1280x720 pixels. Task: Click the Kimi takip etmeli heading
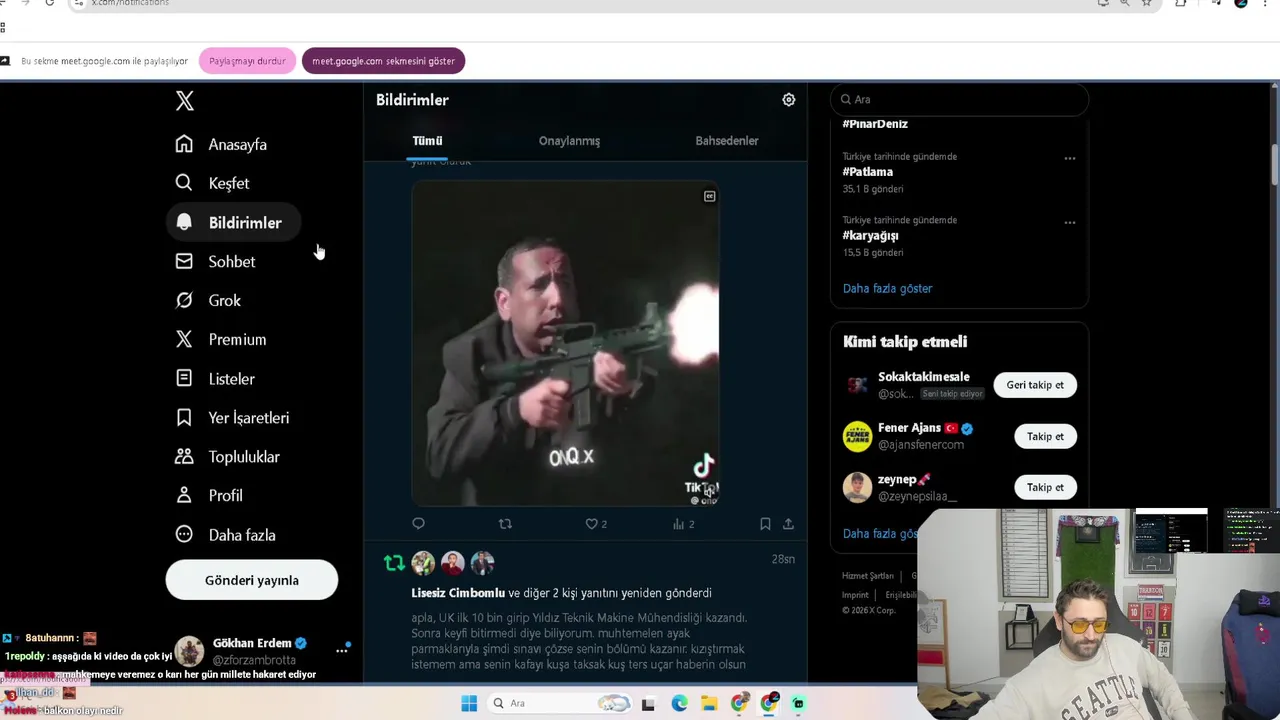pyautogui.click(x=905, y=342)
